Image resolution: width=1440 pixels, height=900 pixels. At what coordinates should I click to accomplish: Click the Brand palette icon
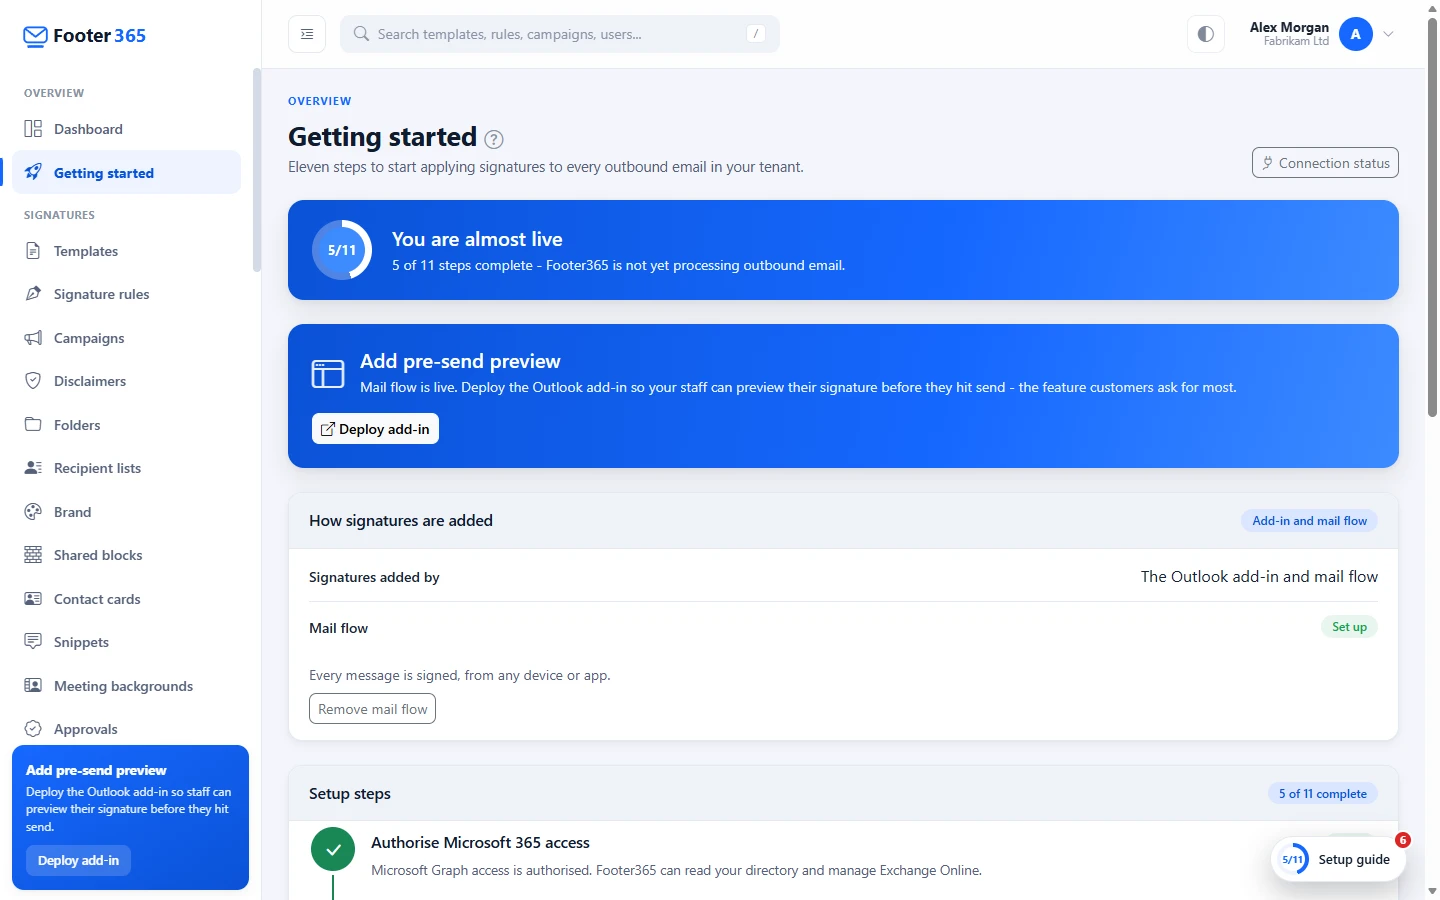click(x=33, y=512)
